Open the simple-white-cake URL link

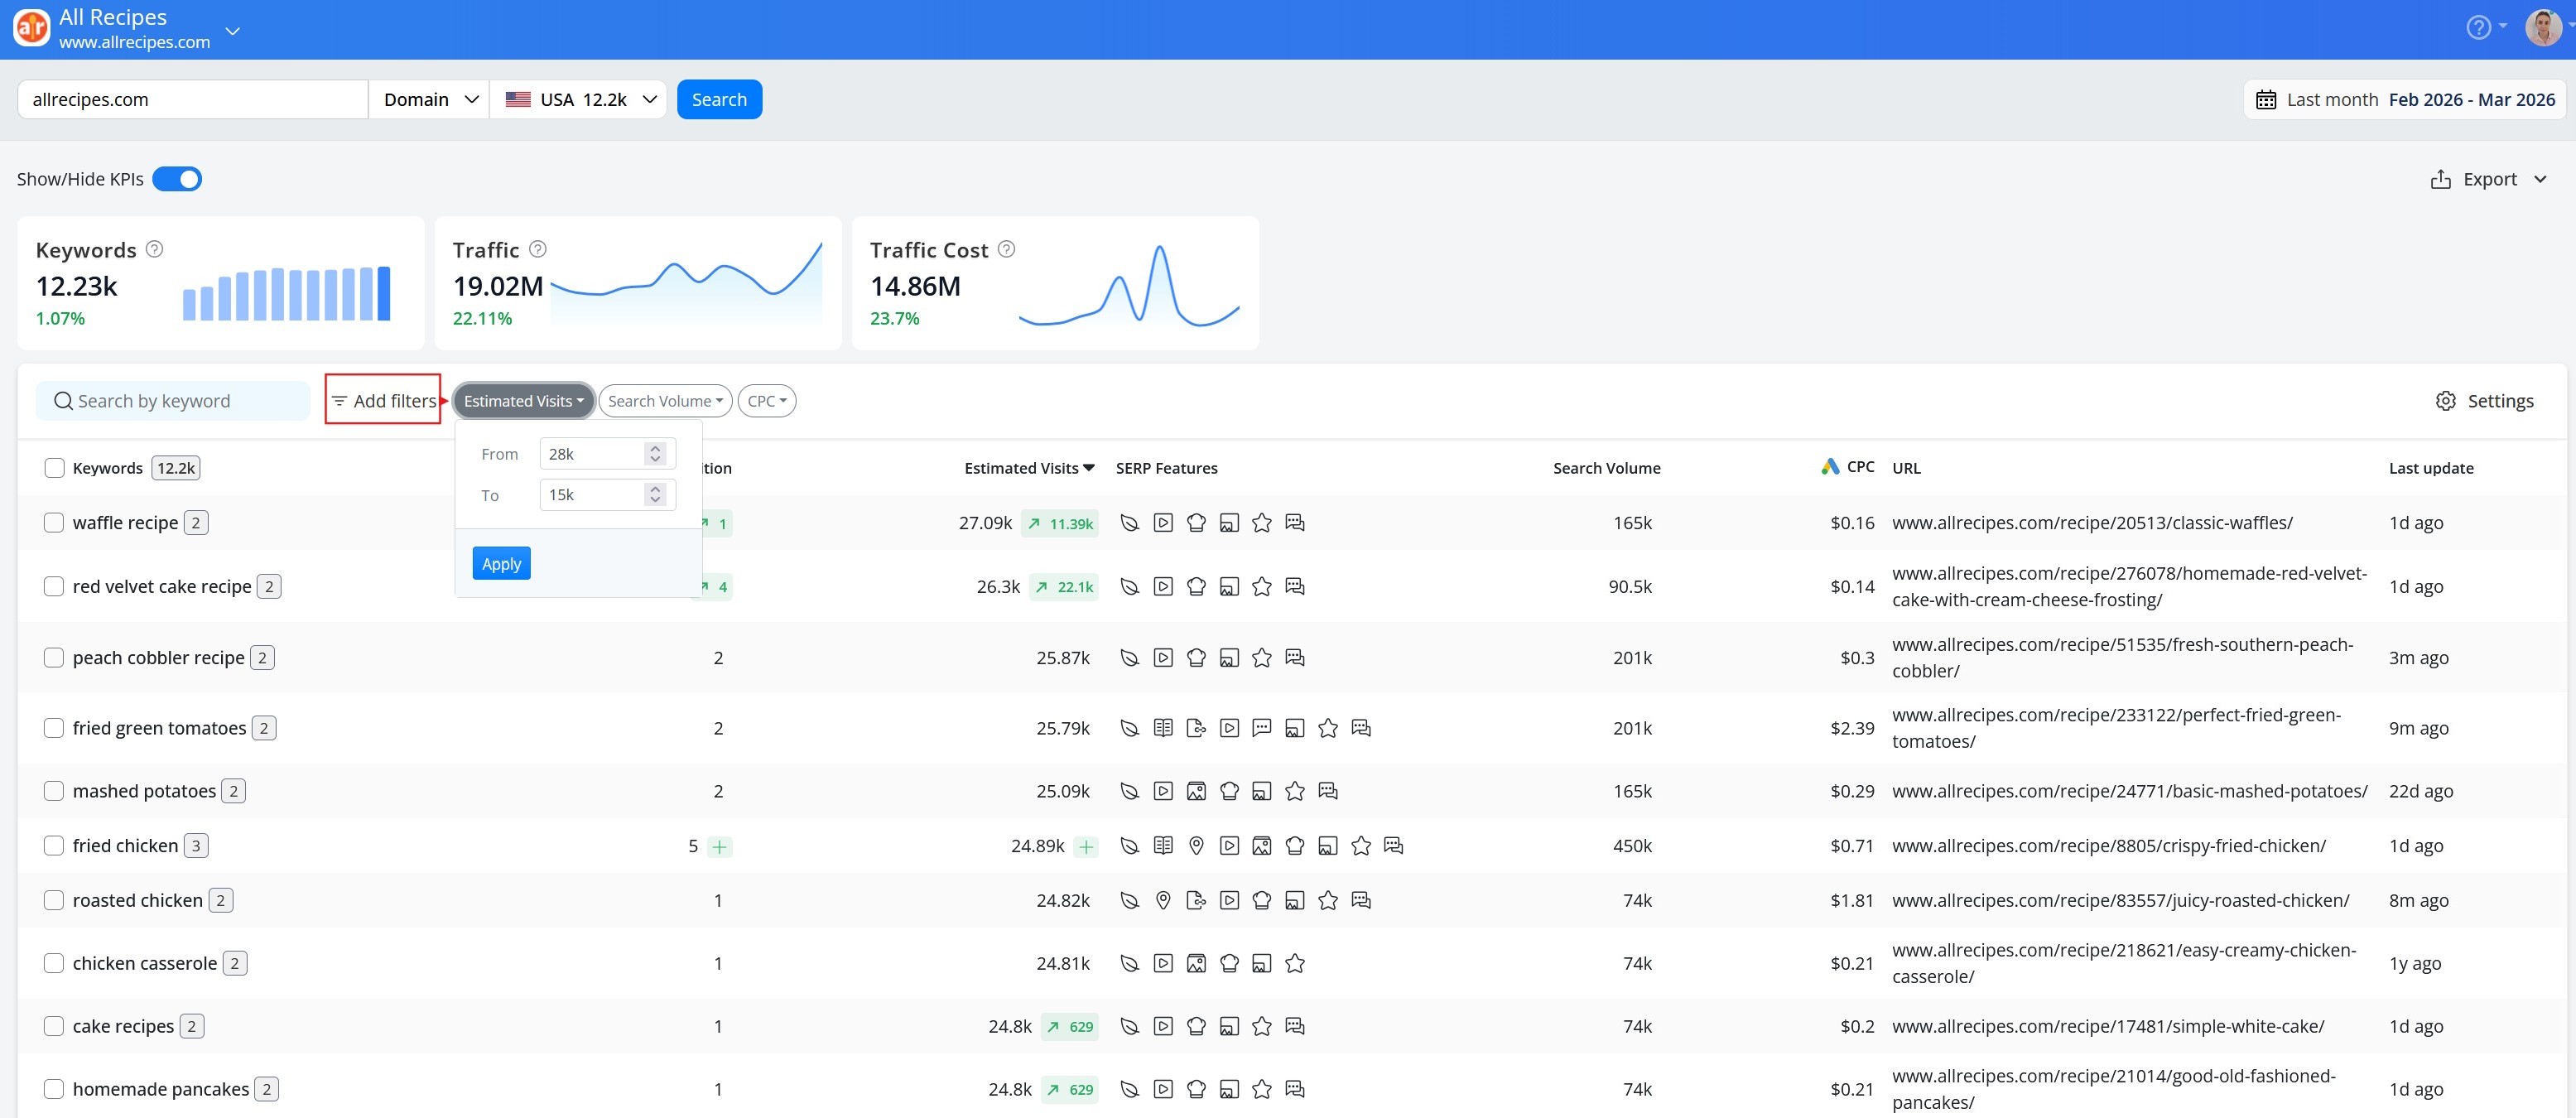tap(2108, 1027)
